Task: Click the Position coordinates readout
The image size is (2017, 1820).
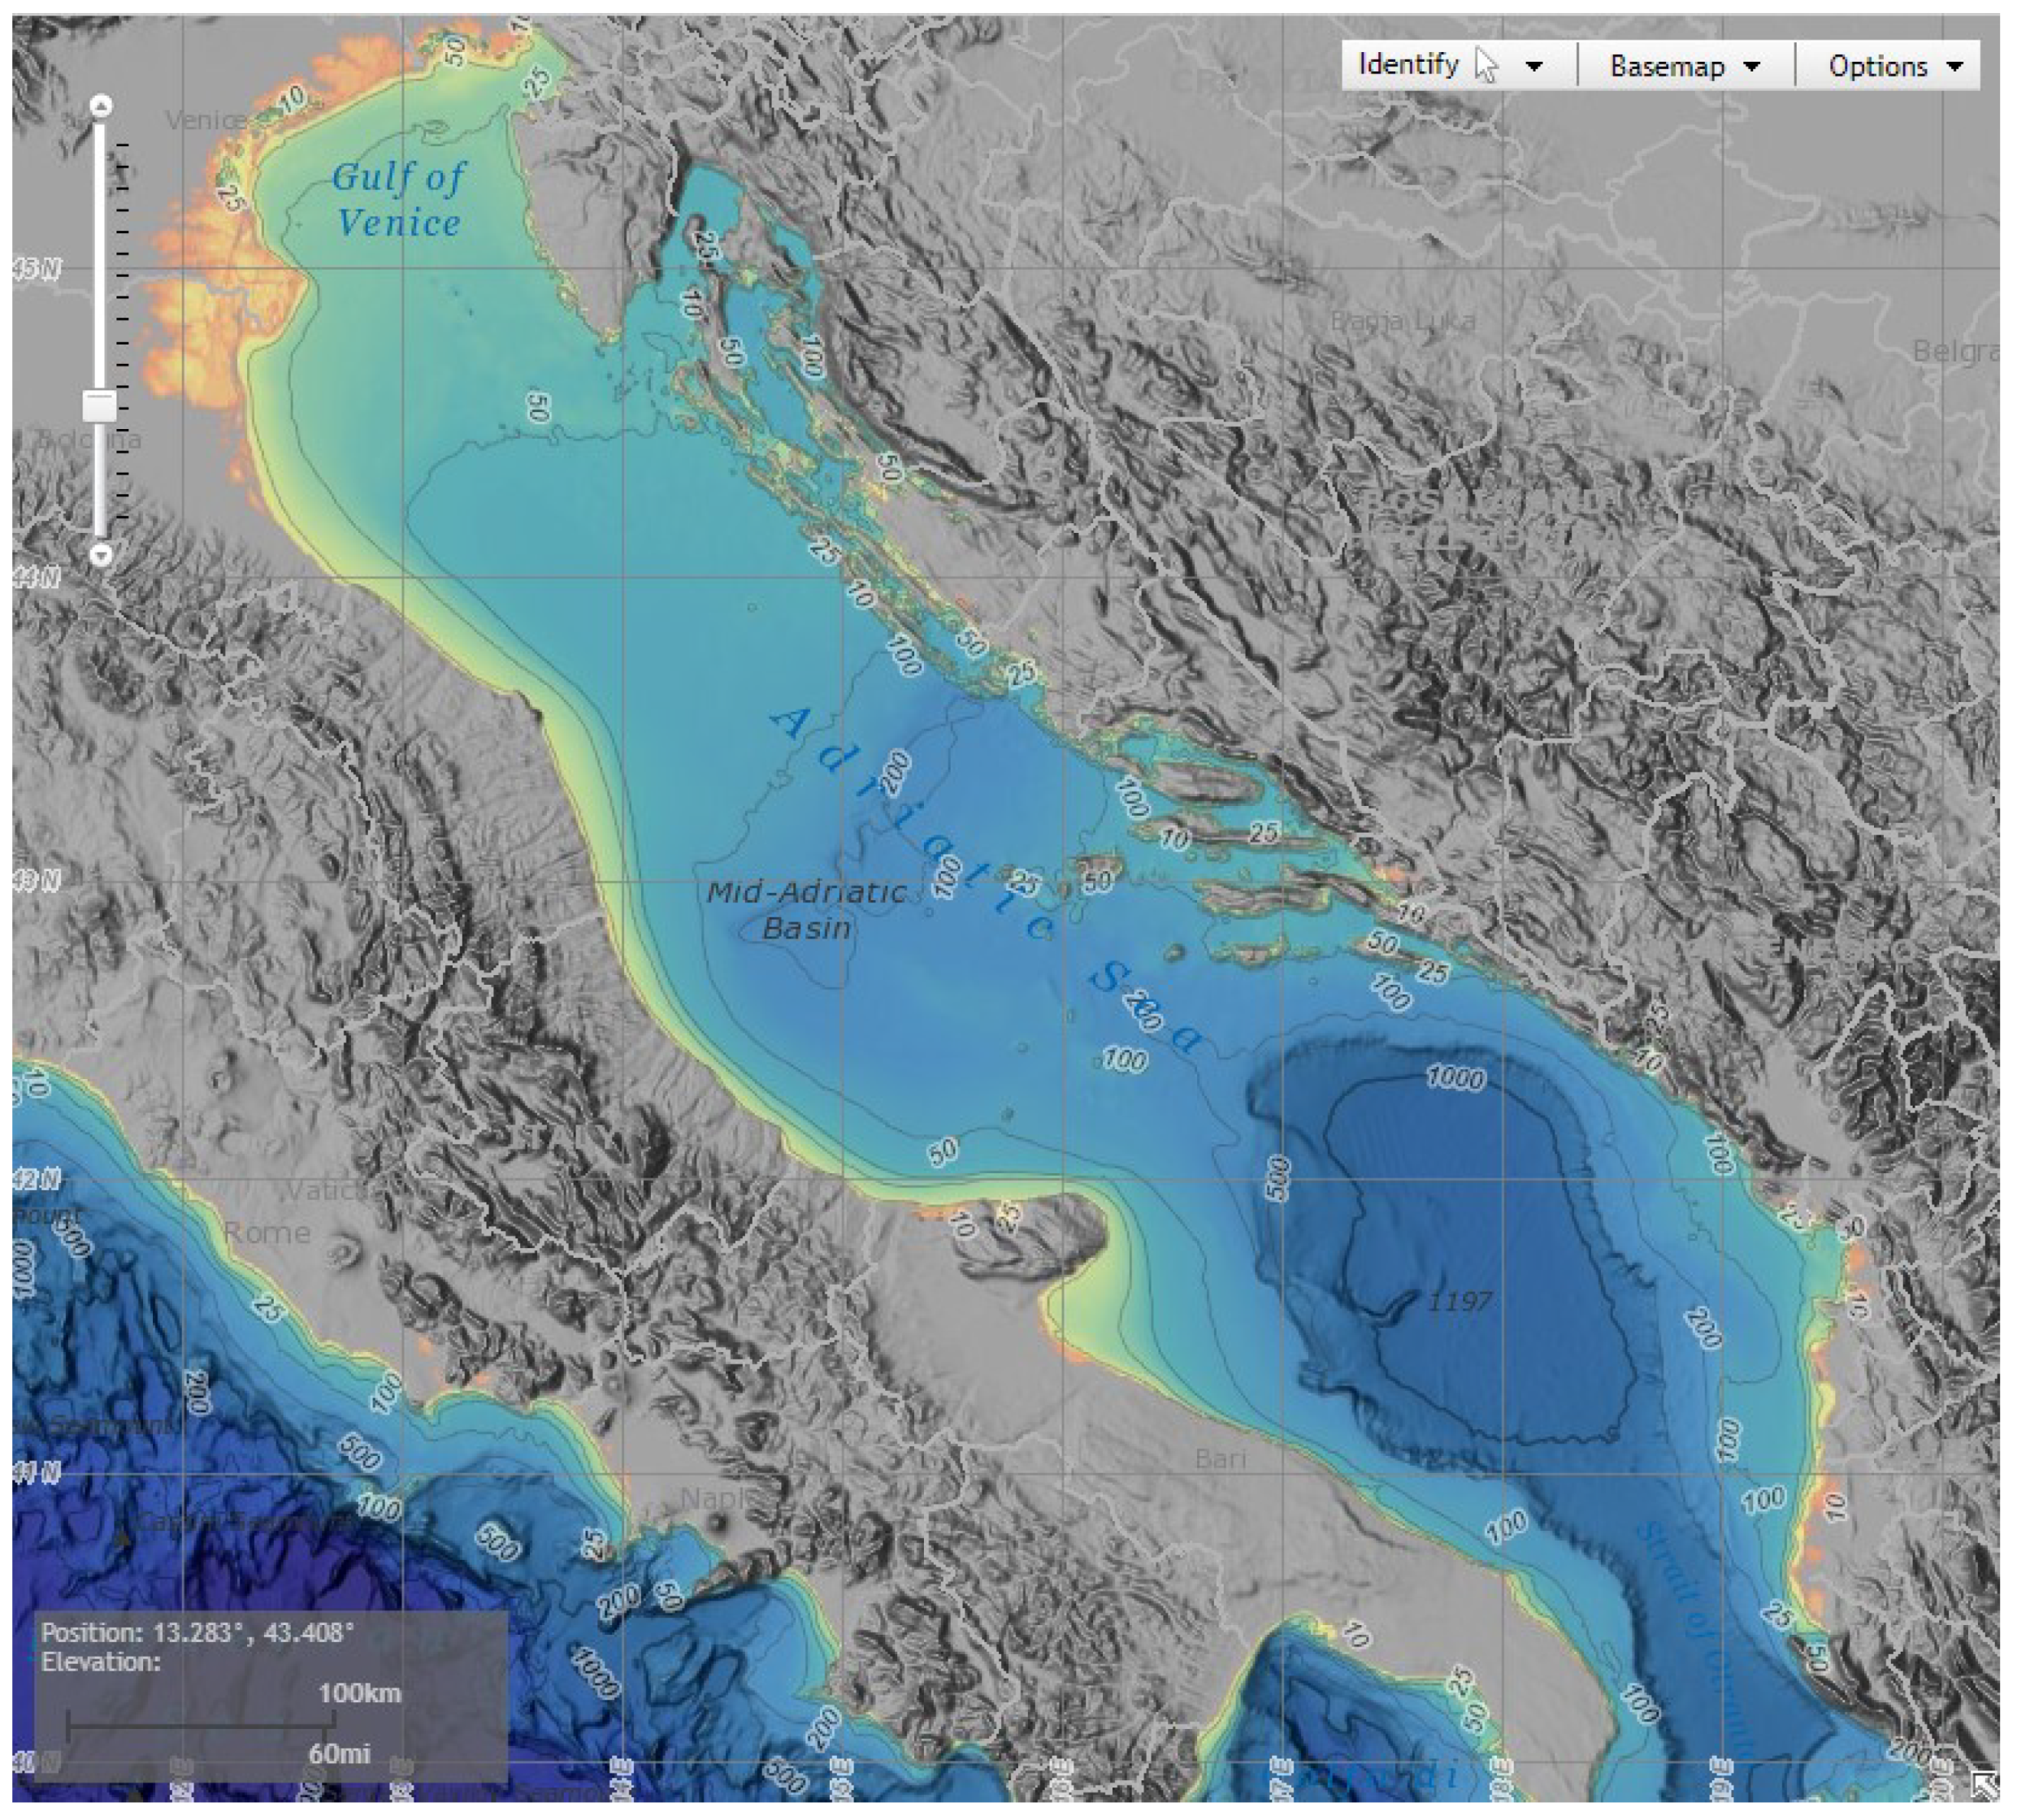Action: pyautogui.click(x=198, y=1633)
